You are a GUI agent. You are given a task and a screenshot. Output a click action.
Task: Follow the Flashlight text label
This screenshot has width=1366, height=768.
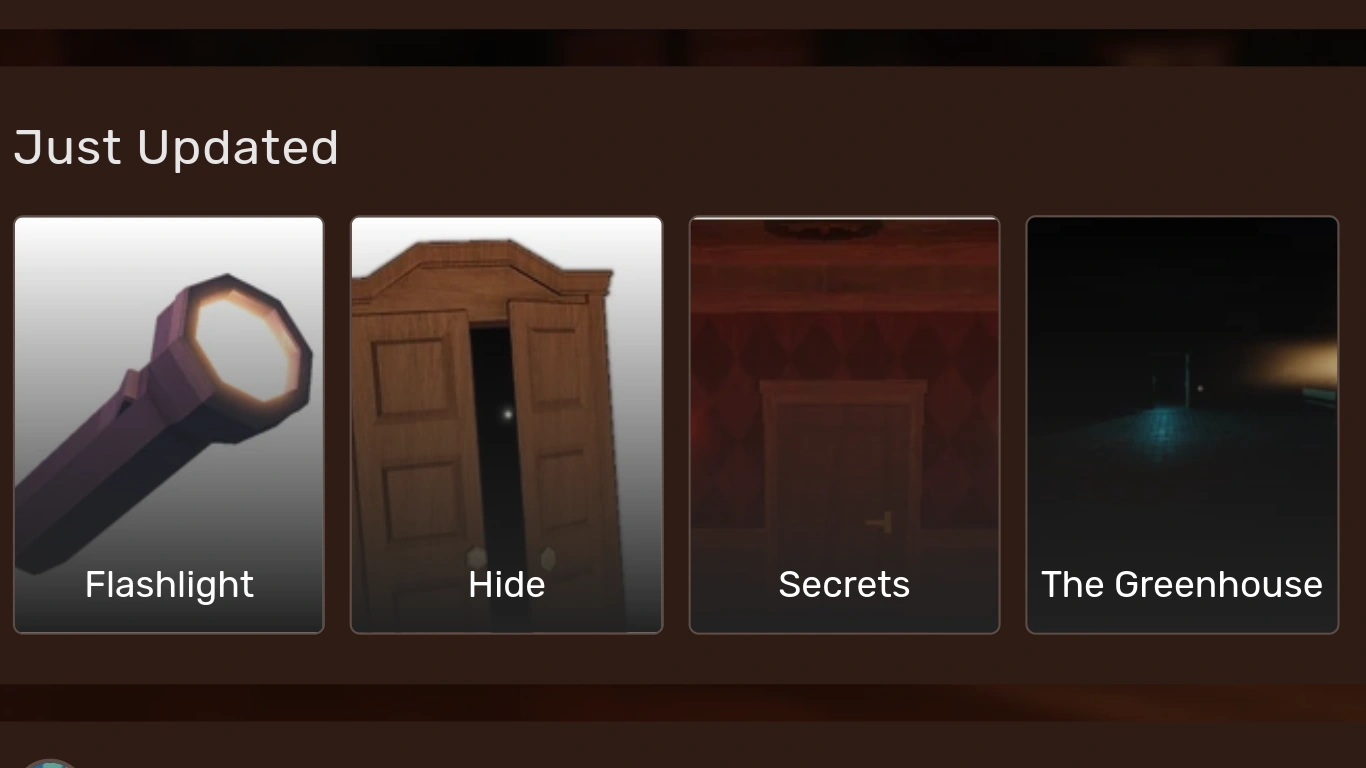169,584
